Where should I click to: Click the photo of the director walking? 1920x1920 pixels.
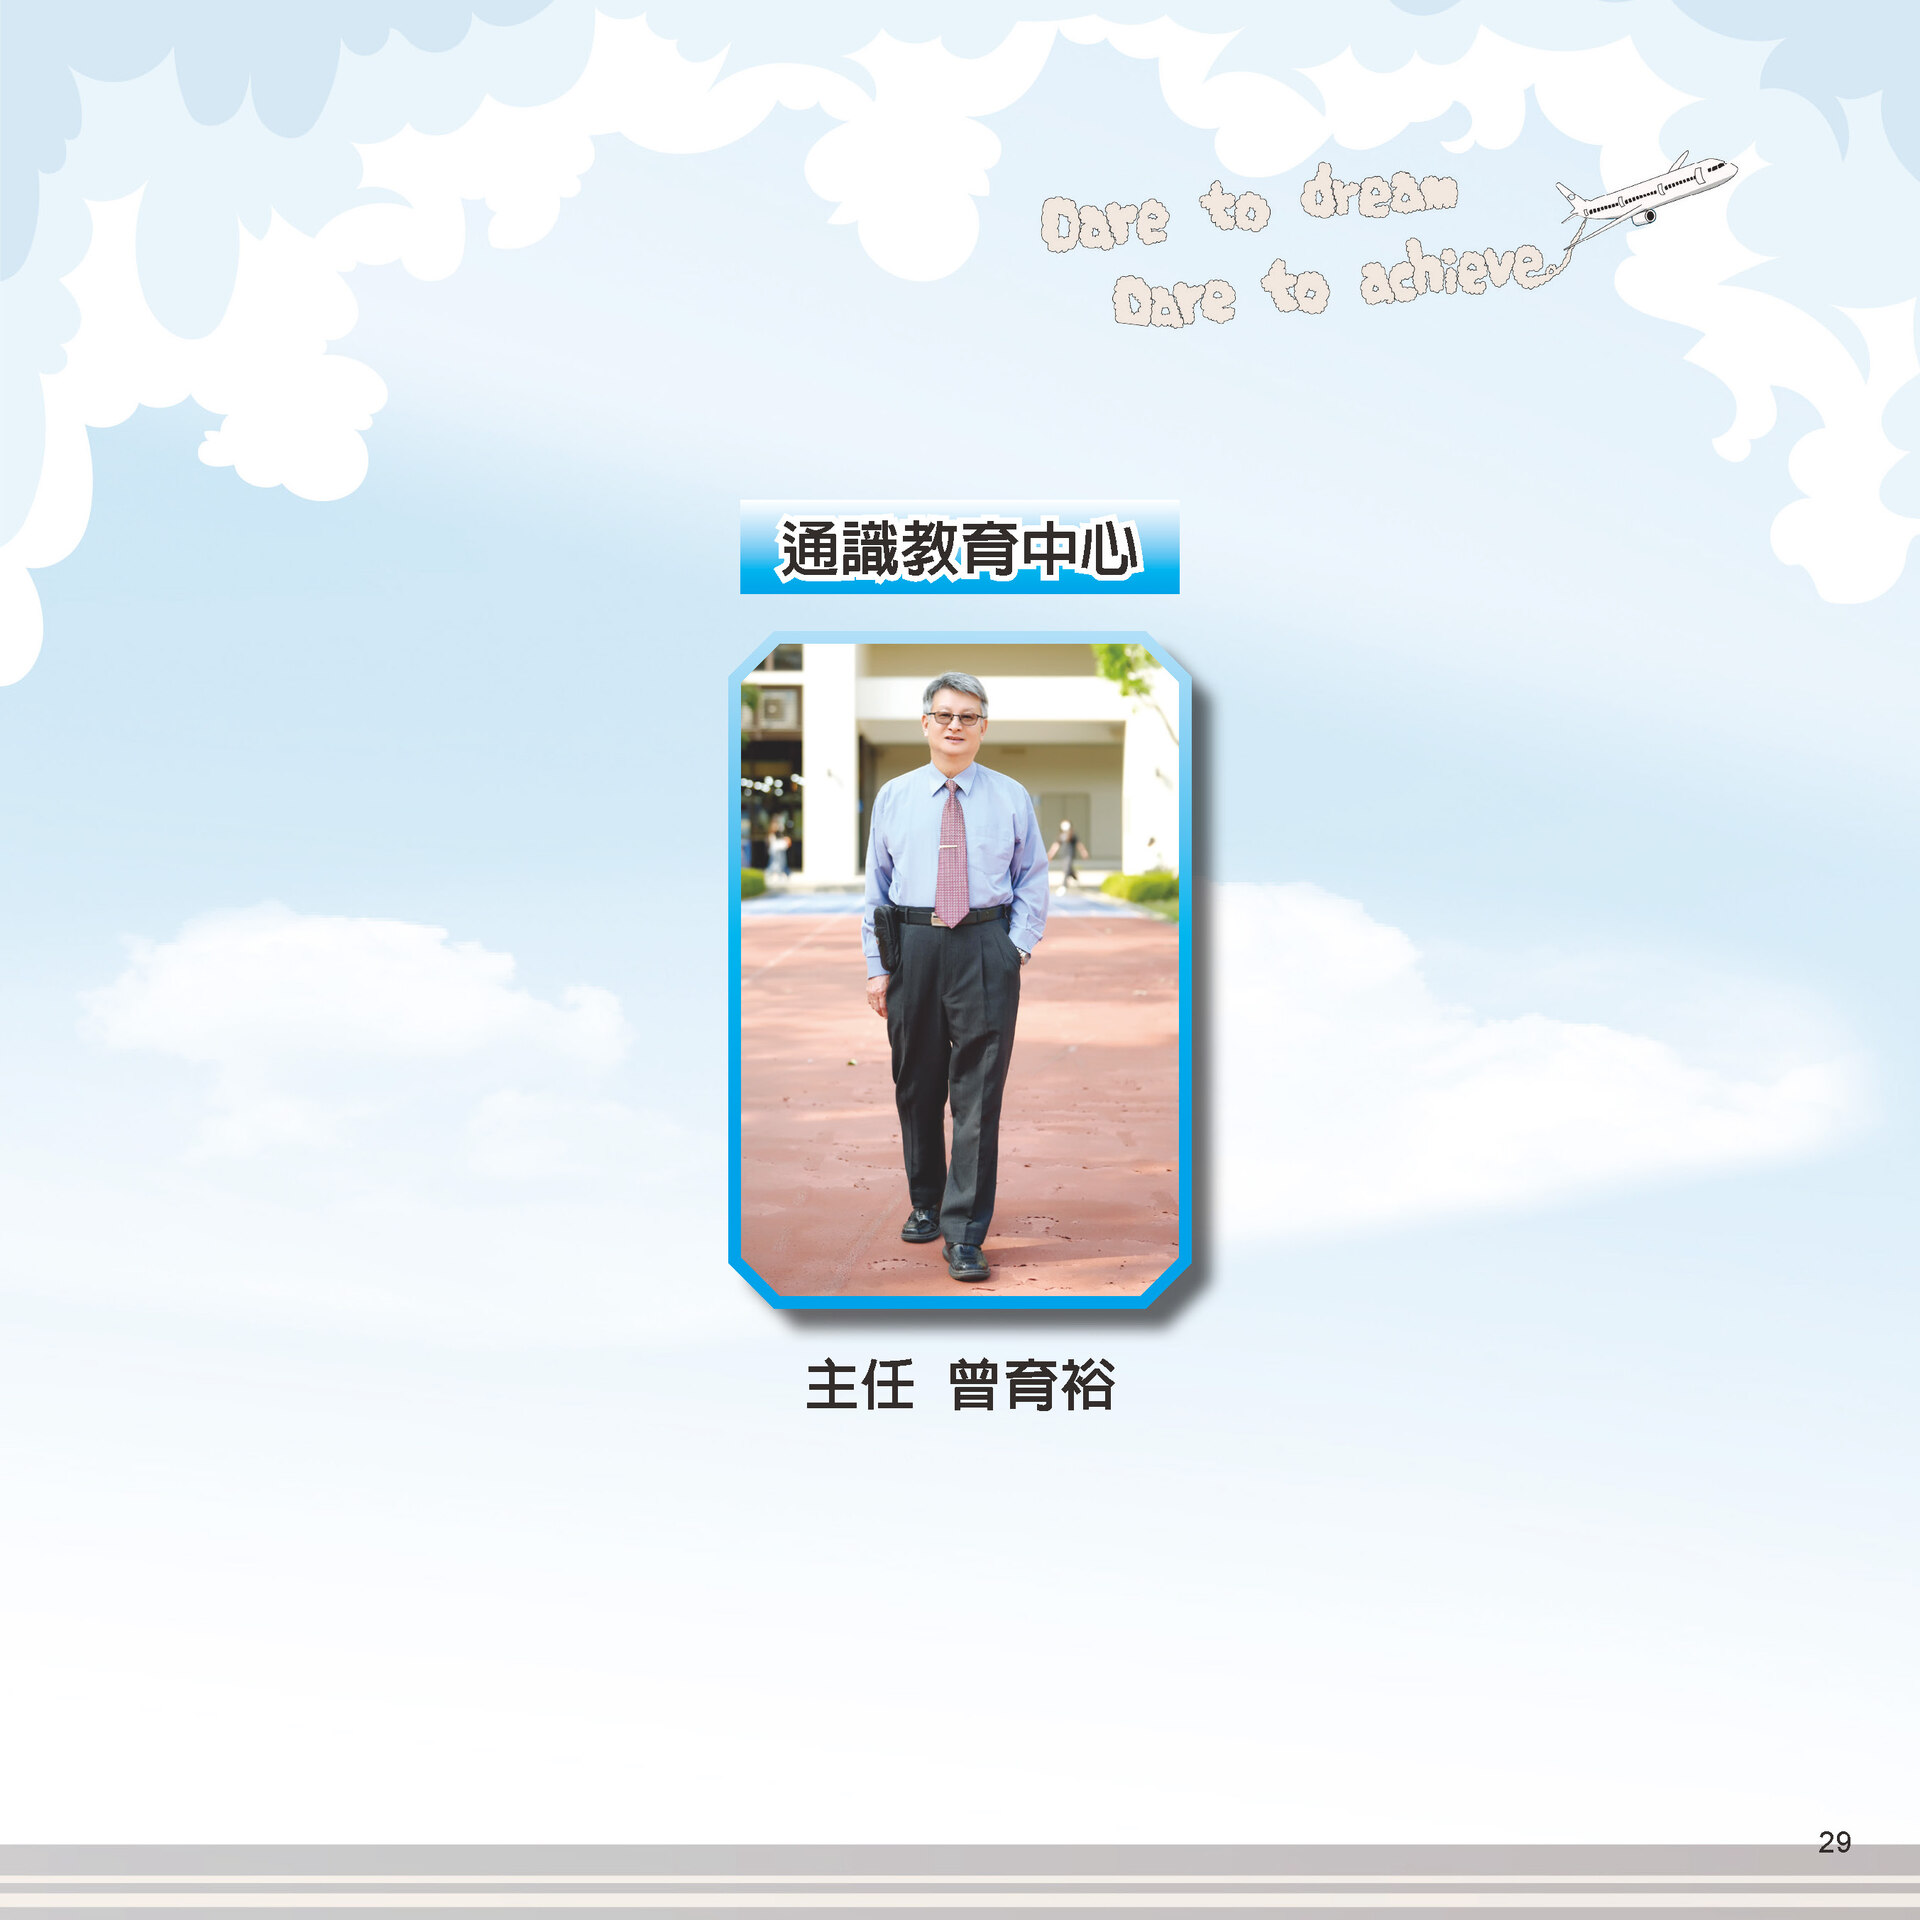coord(960,970)
